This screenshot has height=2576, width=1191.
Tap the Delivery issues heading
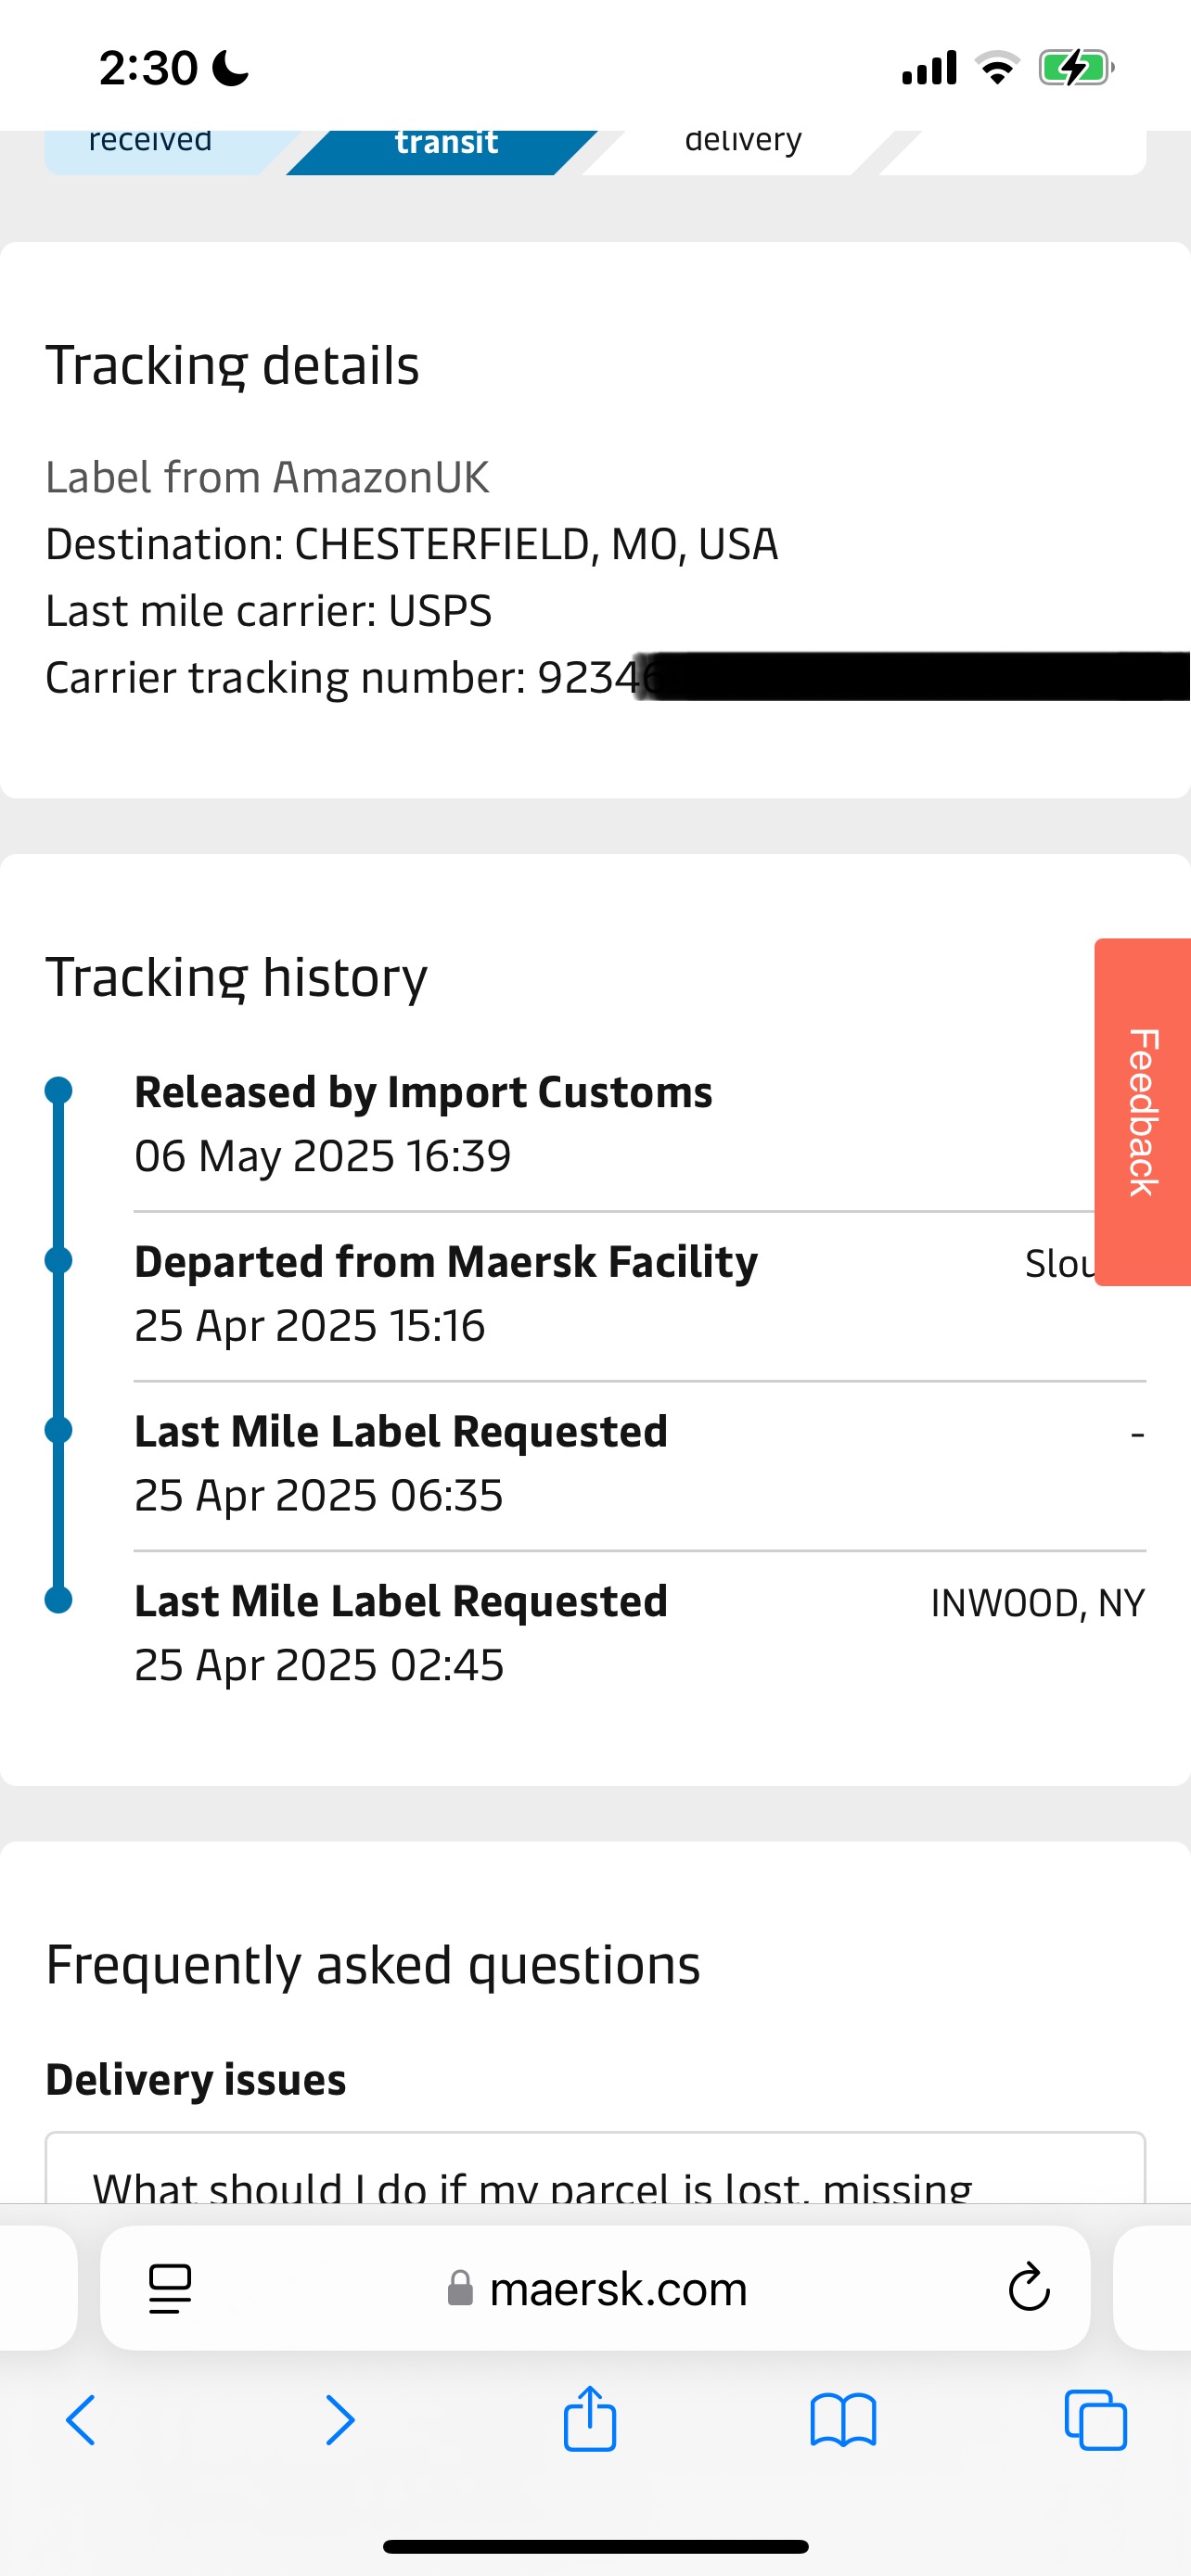coord(196,2080)
